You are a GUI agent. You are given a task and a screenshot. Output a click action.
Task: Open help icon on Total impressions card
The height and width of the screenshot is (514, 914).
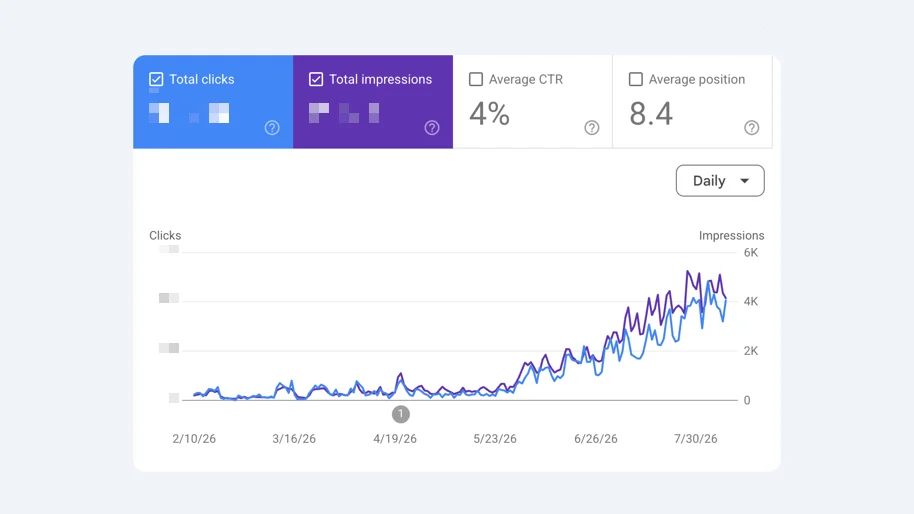pyautogui.click(x=432, y=128)
